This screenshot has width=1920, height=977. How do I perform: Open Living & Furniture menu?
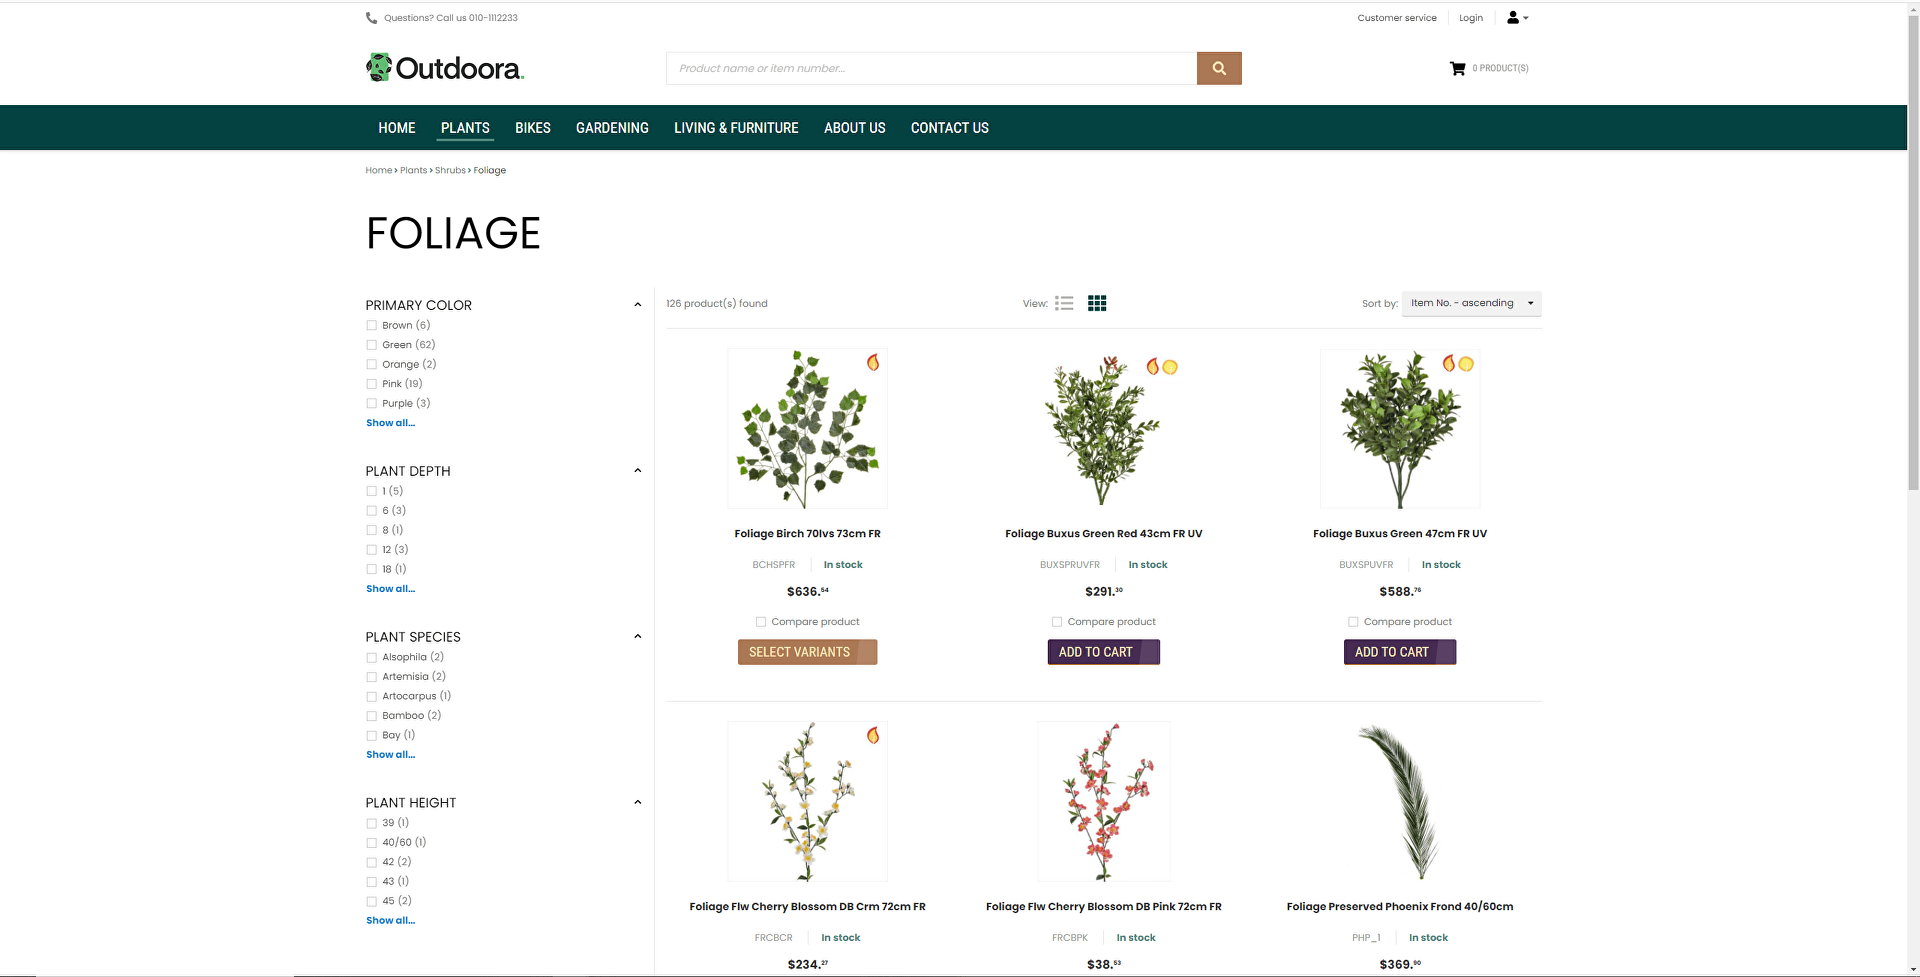[x=736, y=128]
